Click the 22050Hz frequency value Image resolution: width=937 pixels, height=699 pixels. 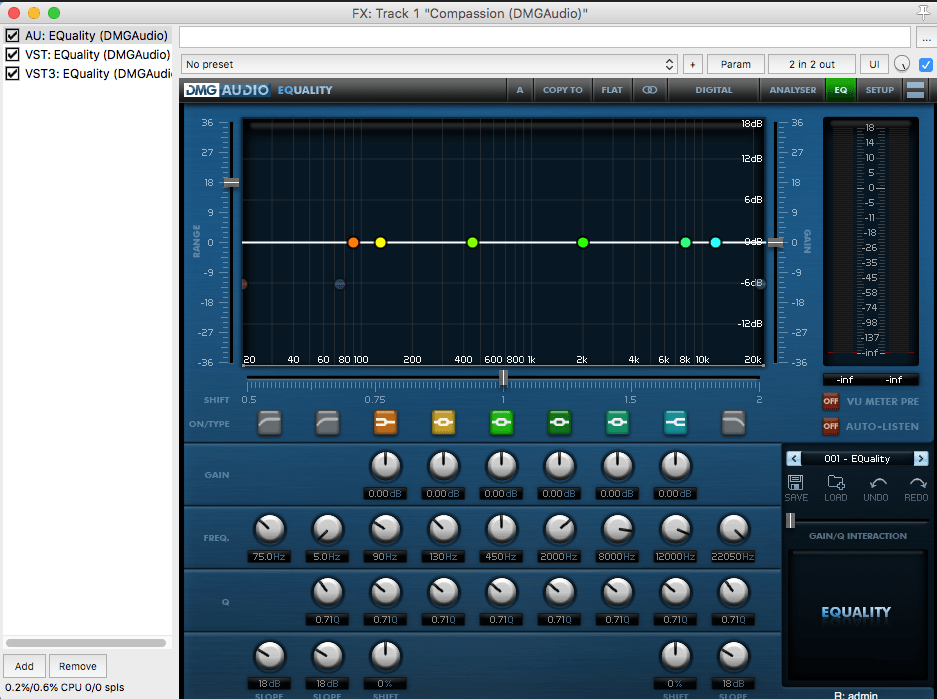pyautogui.click(x=733, y=556)
